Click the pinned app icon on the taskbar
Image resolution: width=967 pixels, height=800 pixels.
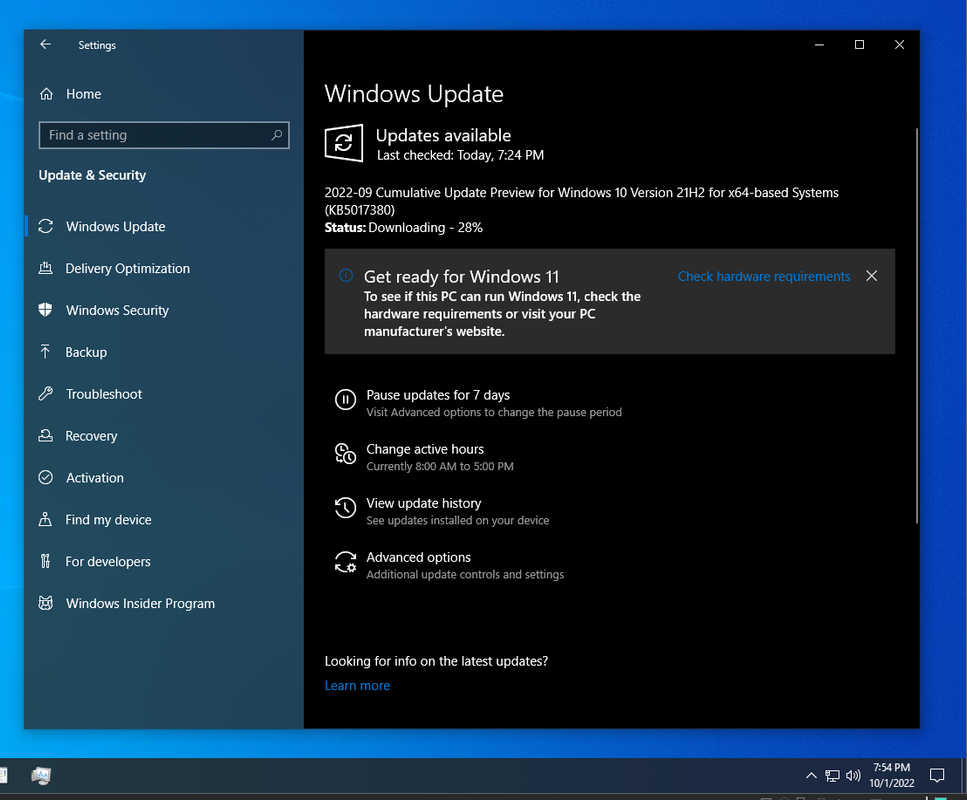[x=41, y=776]
